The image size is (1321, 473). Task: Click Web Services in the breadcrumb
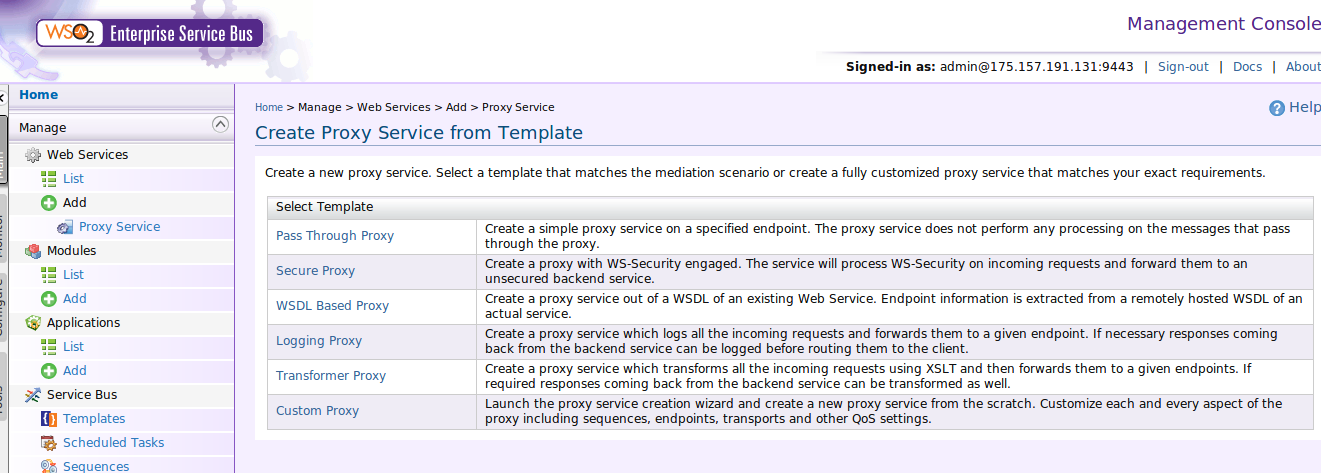pos(394,107)
